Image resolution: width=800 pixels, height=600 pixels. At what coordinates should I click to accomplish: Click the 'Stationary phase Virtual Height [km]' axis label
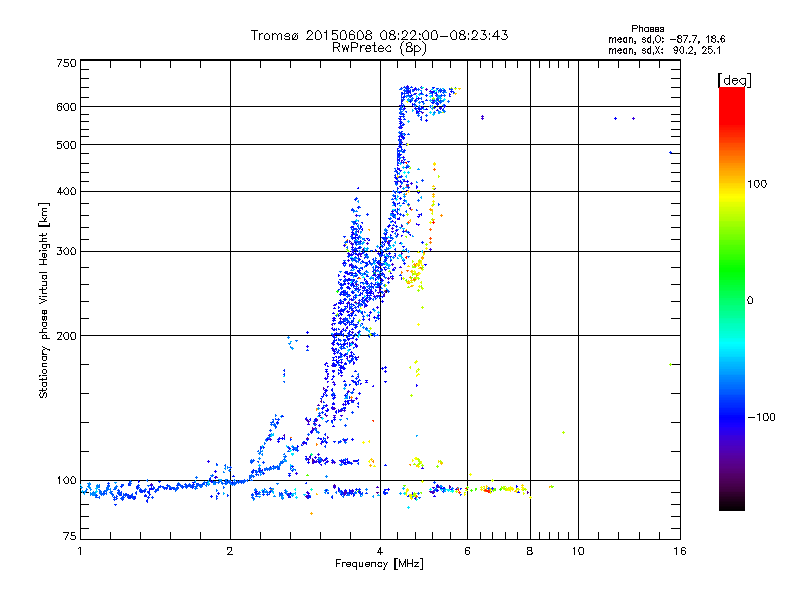[x=44, y=300]
